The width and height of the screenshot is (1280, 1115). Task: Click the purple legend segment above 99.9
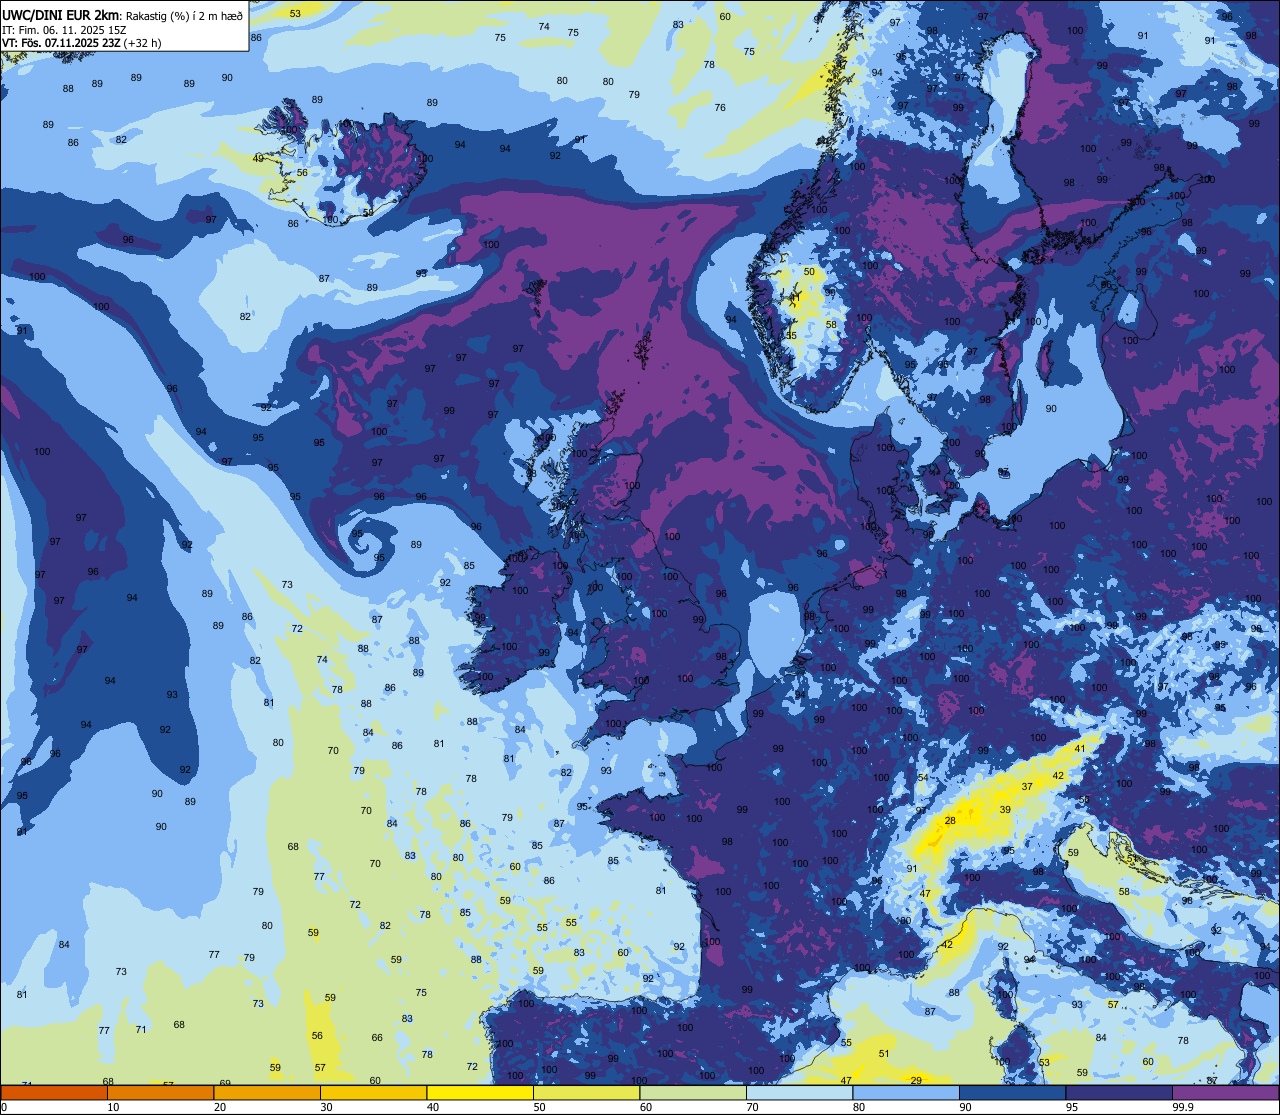1225,1092
